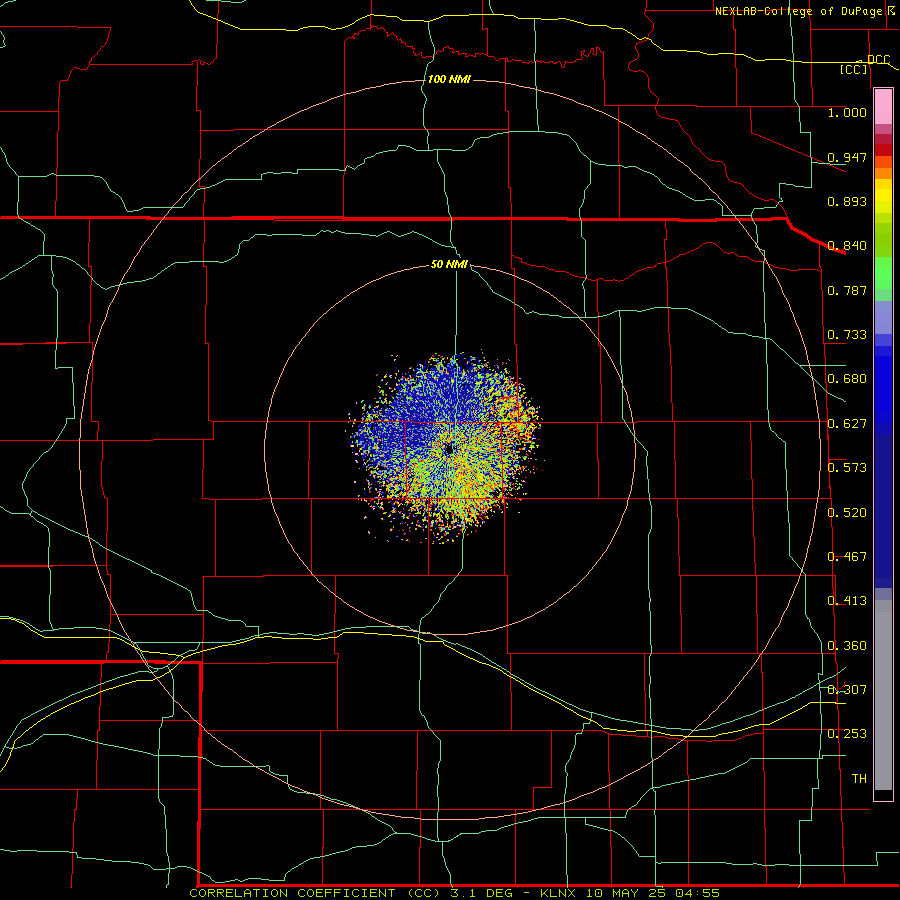Screen dimensions: 900x900
Task: Click the 0.360 color scale value
Action: coord(847,646)
